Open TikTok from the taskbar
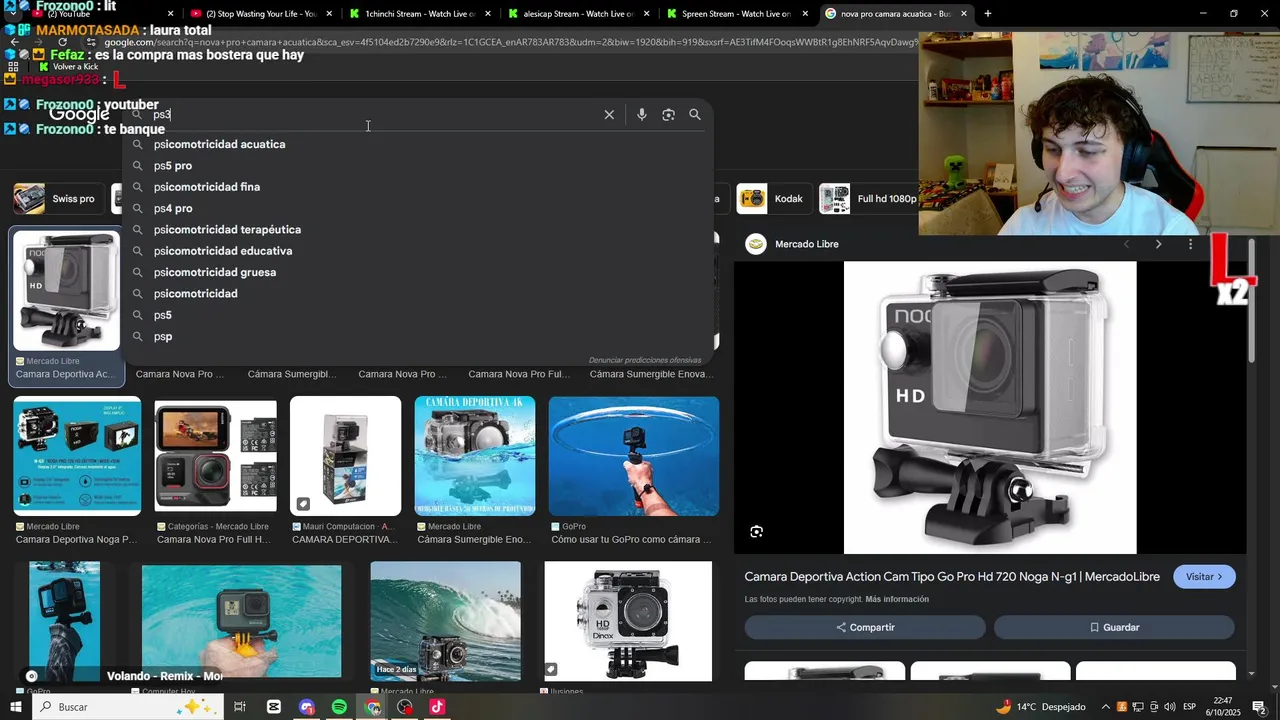 [x=437, y=707]
